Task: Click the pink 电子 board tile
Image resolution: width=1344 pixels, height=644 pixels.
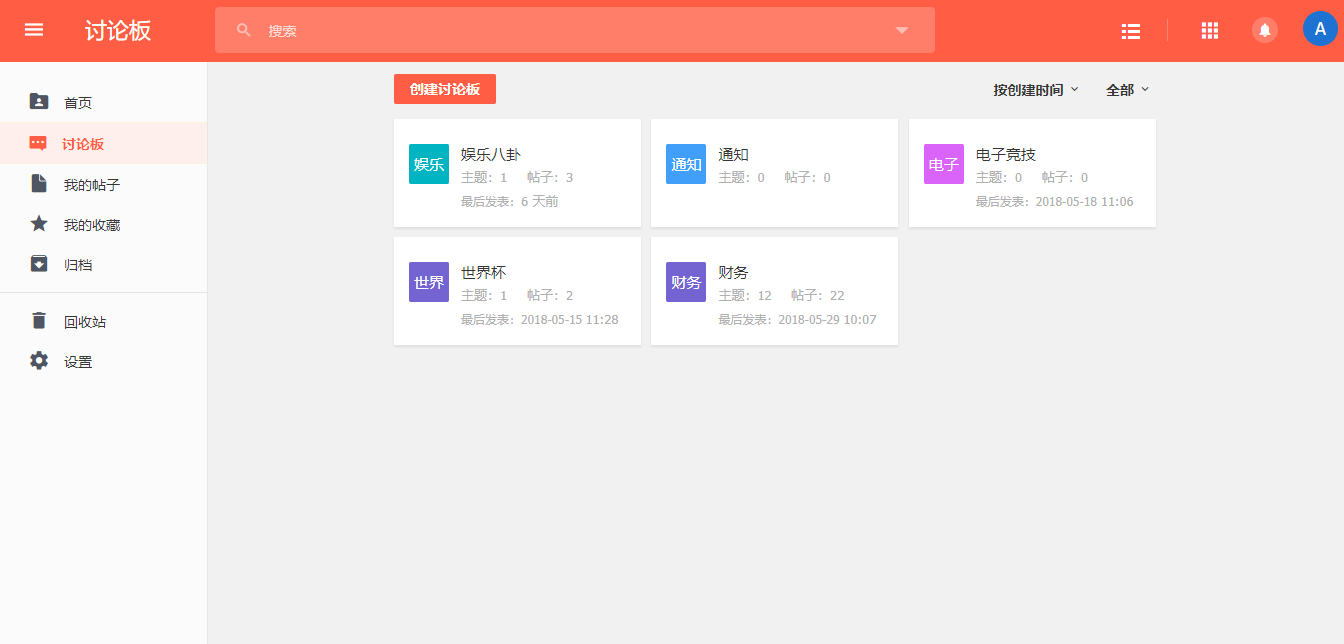Action: point(943,164)
